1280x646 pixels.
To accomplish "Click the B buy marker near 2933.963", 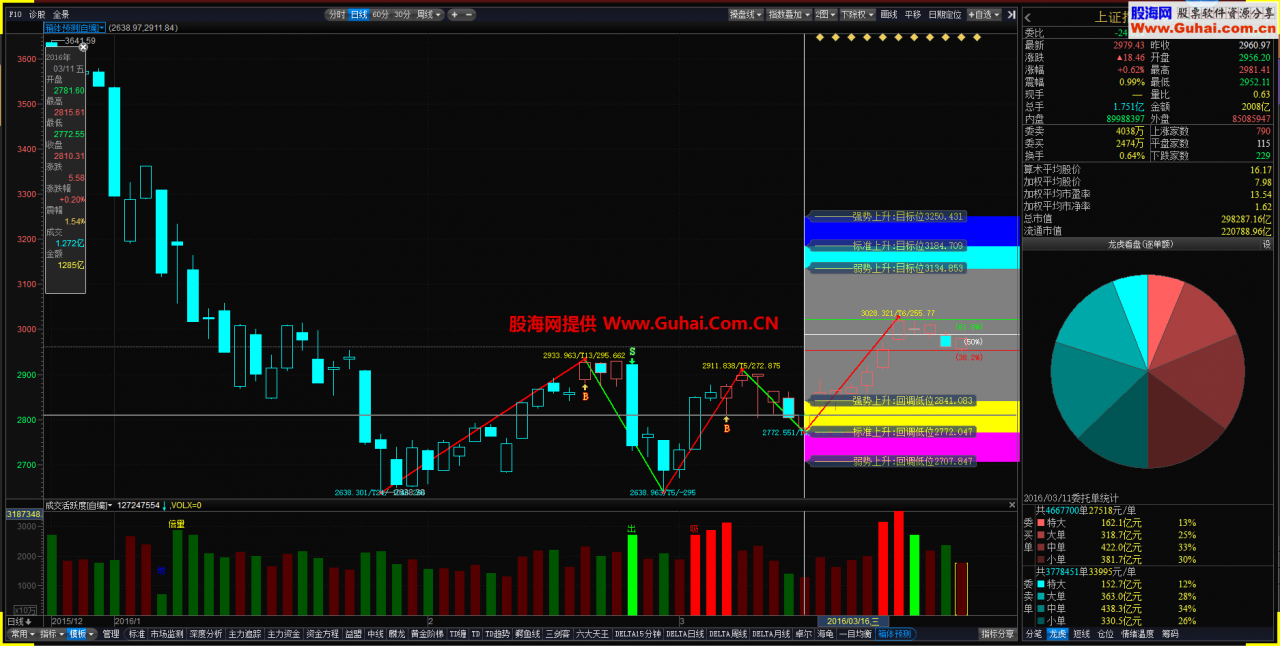I will click(x=585, y=396).
